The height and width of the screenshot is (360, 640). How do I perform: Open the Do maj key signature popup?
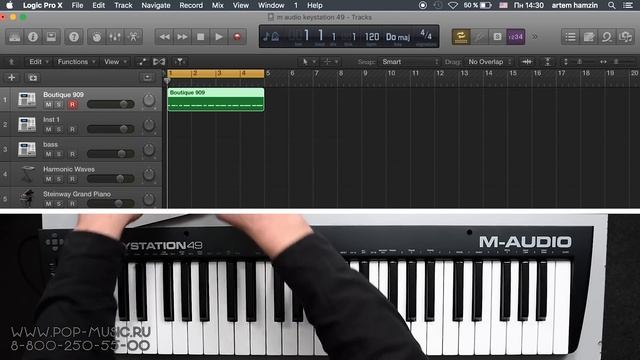click(398, 37)
